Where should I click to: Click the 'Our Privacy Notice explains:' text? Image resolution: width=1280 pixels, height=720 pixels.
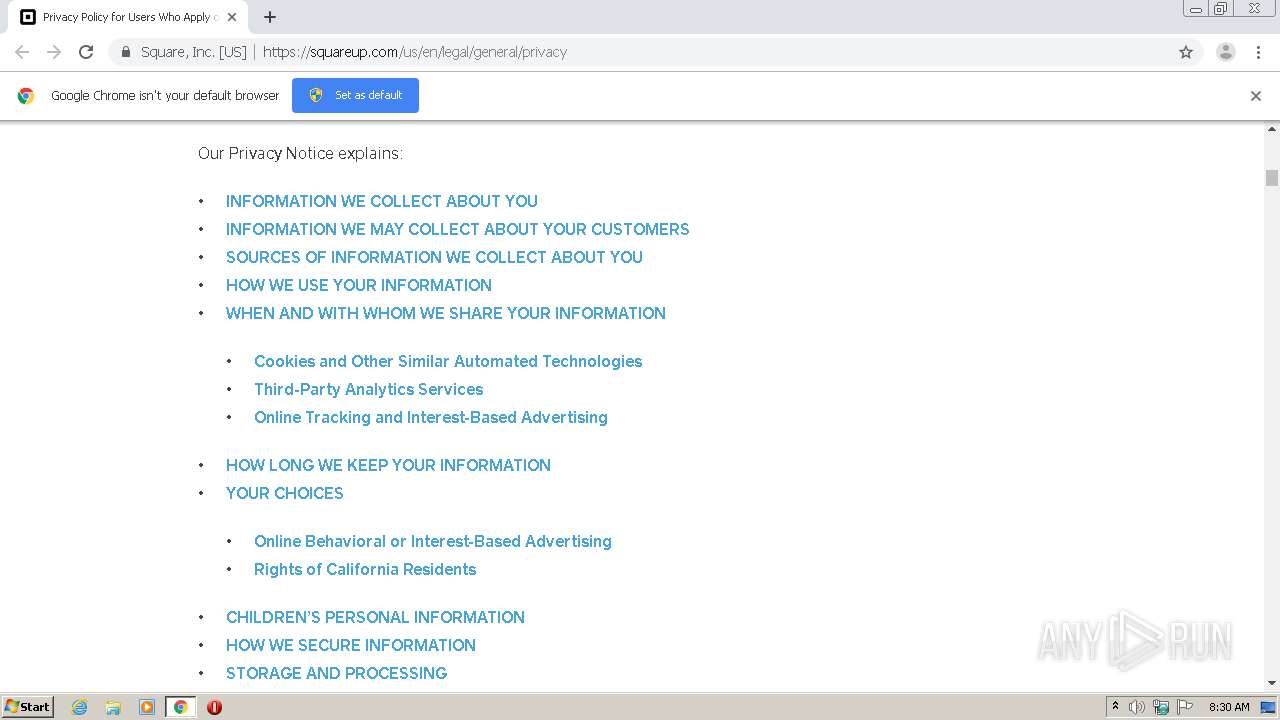(x=300, y=153)
